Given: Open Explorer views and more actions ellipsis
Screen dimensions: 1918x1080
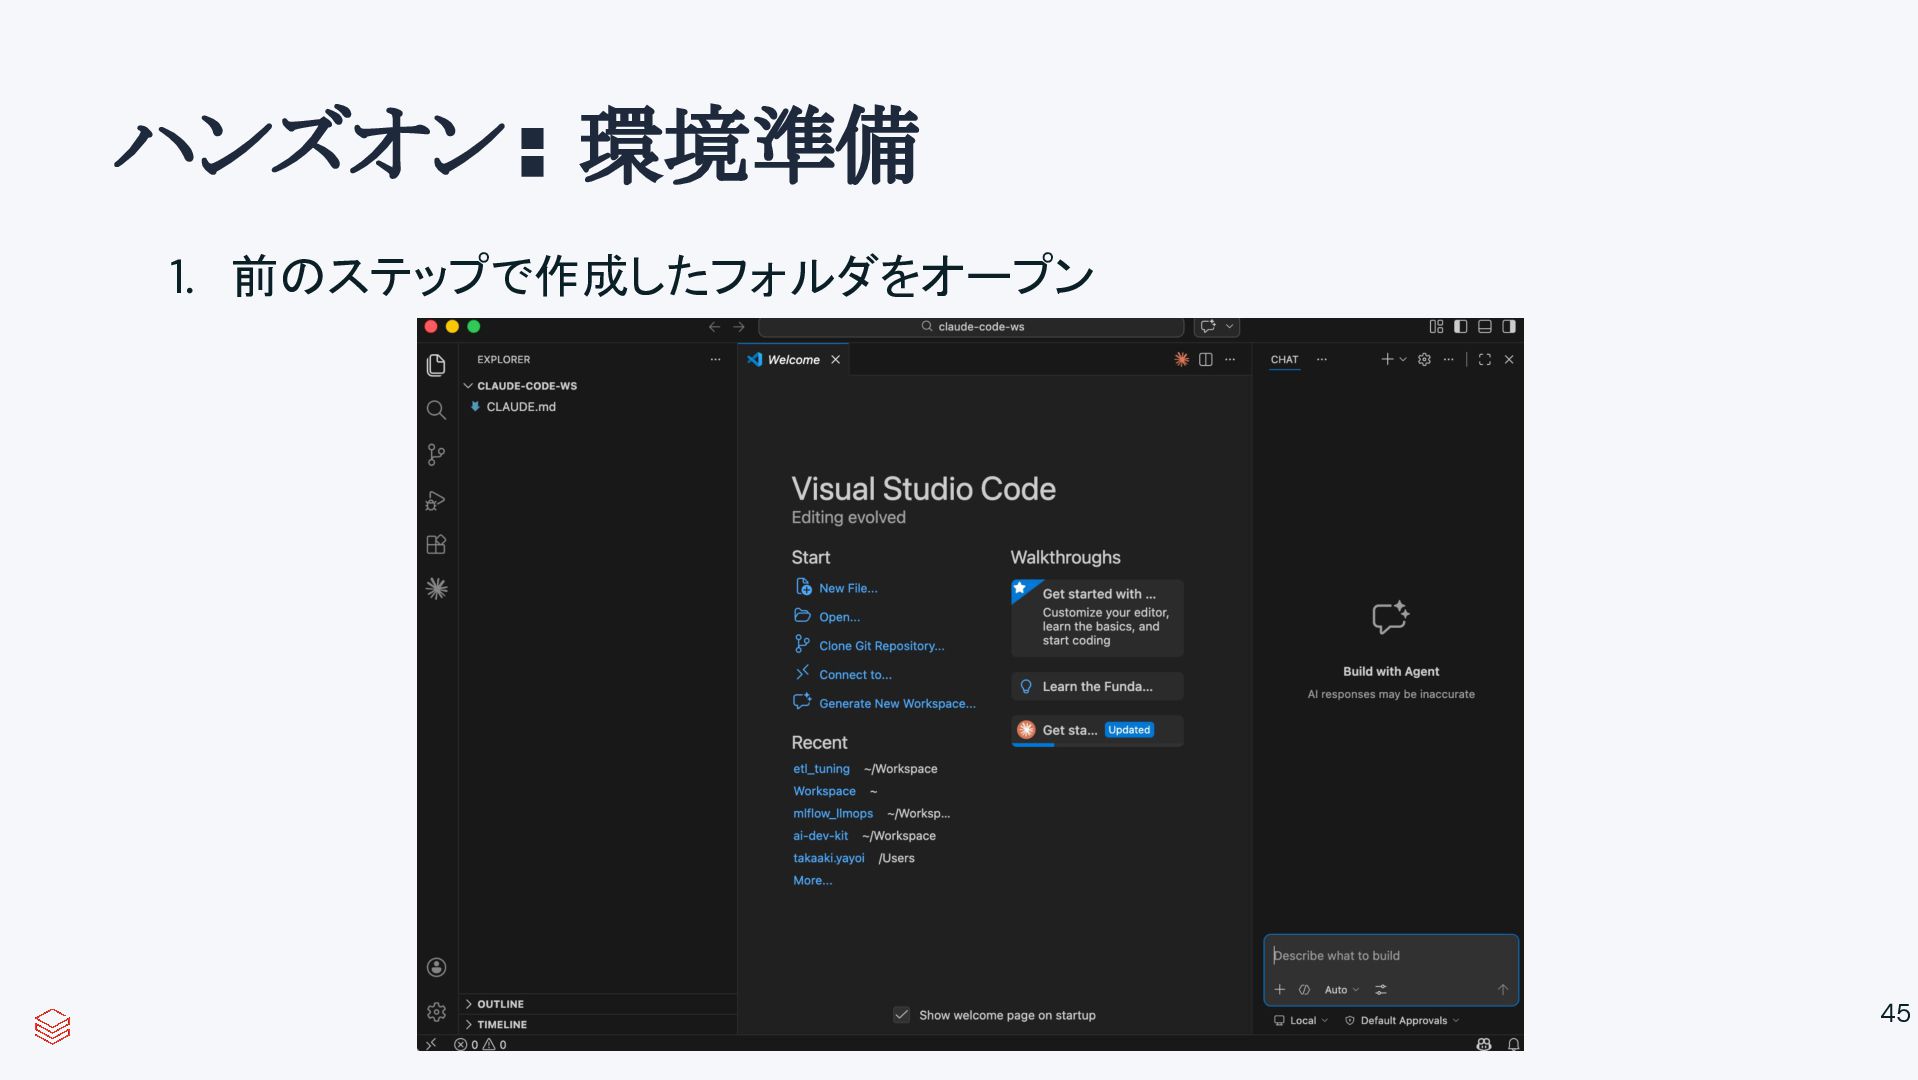Looking at the screenshot, I should tap(715, 359).
